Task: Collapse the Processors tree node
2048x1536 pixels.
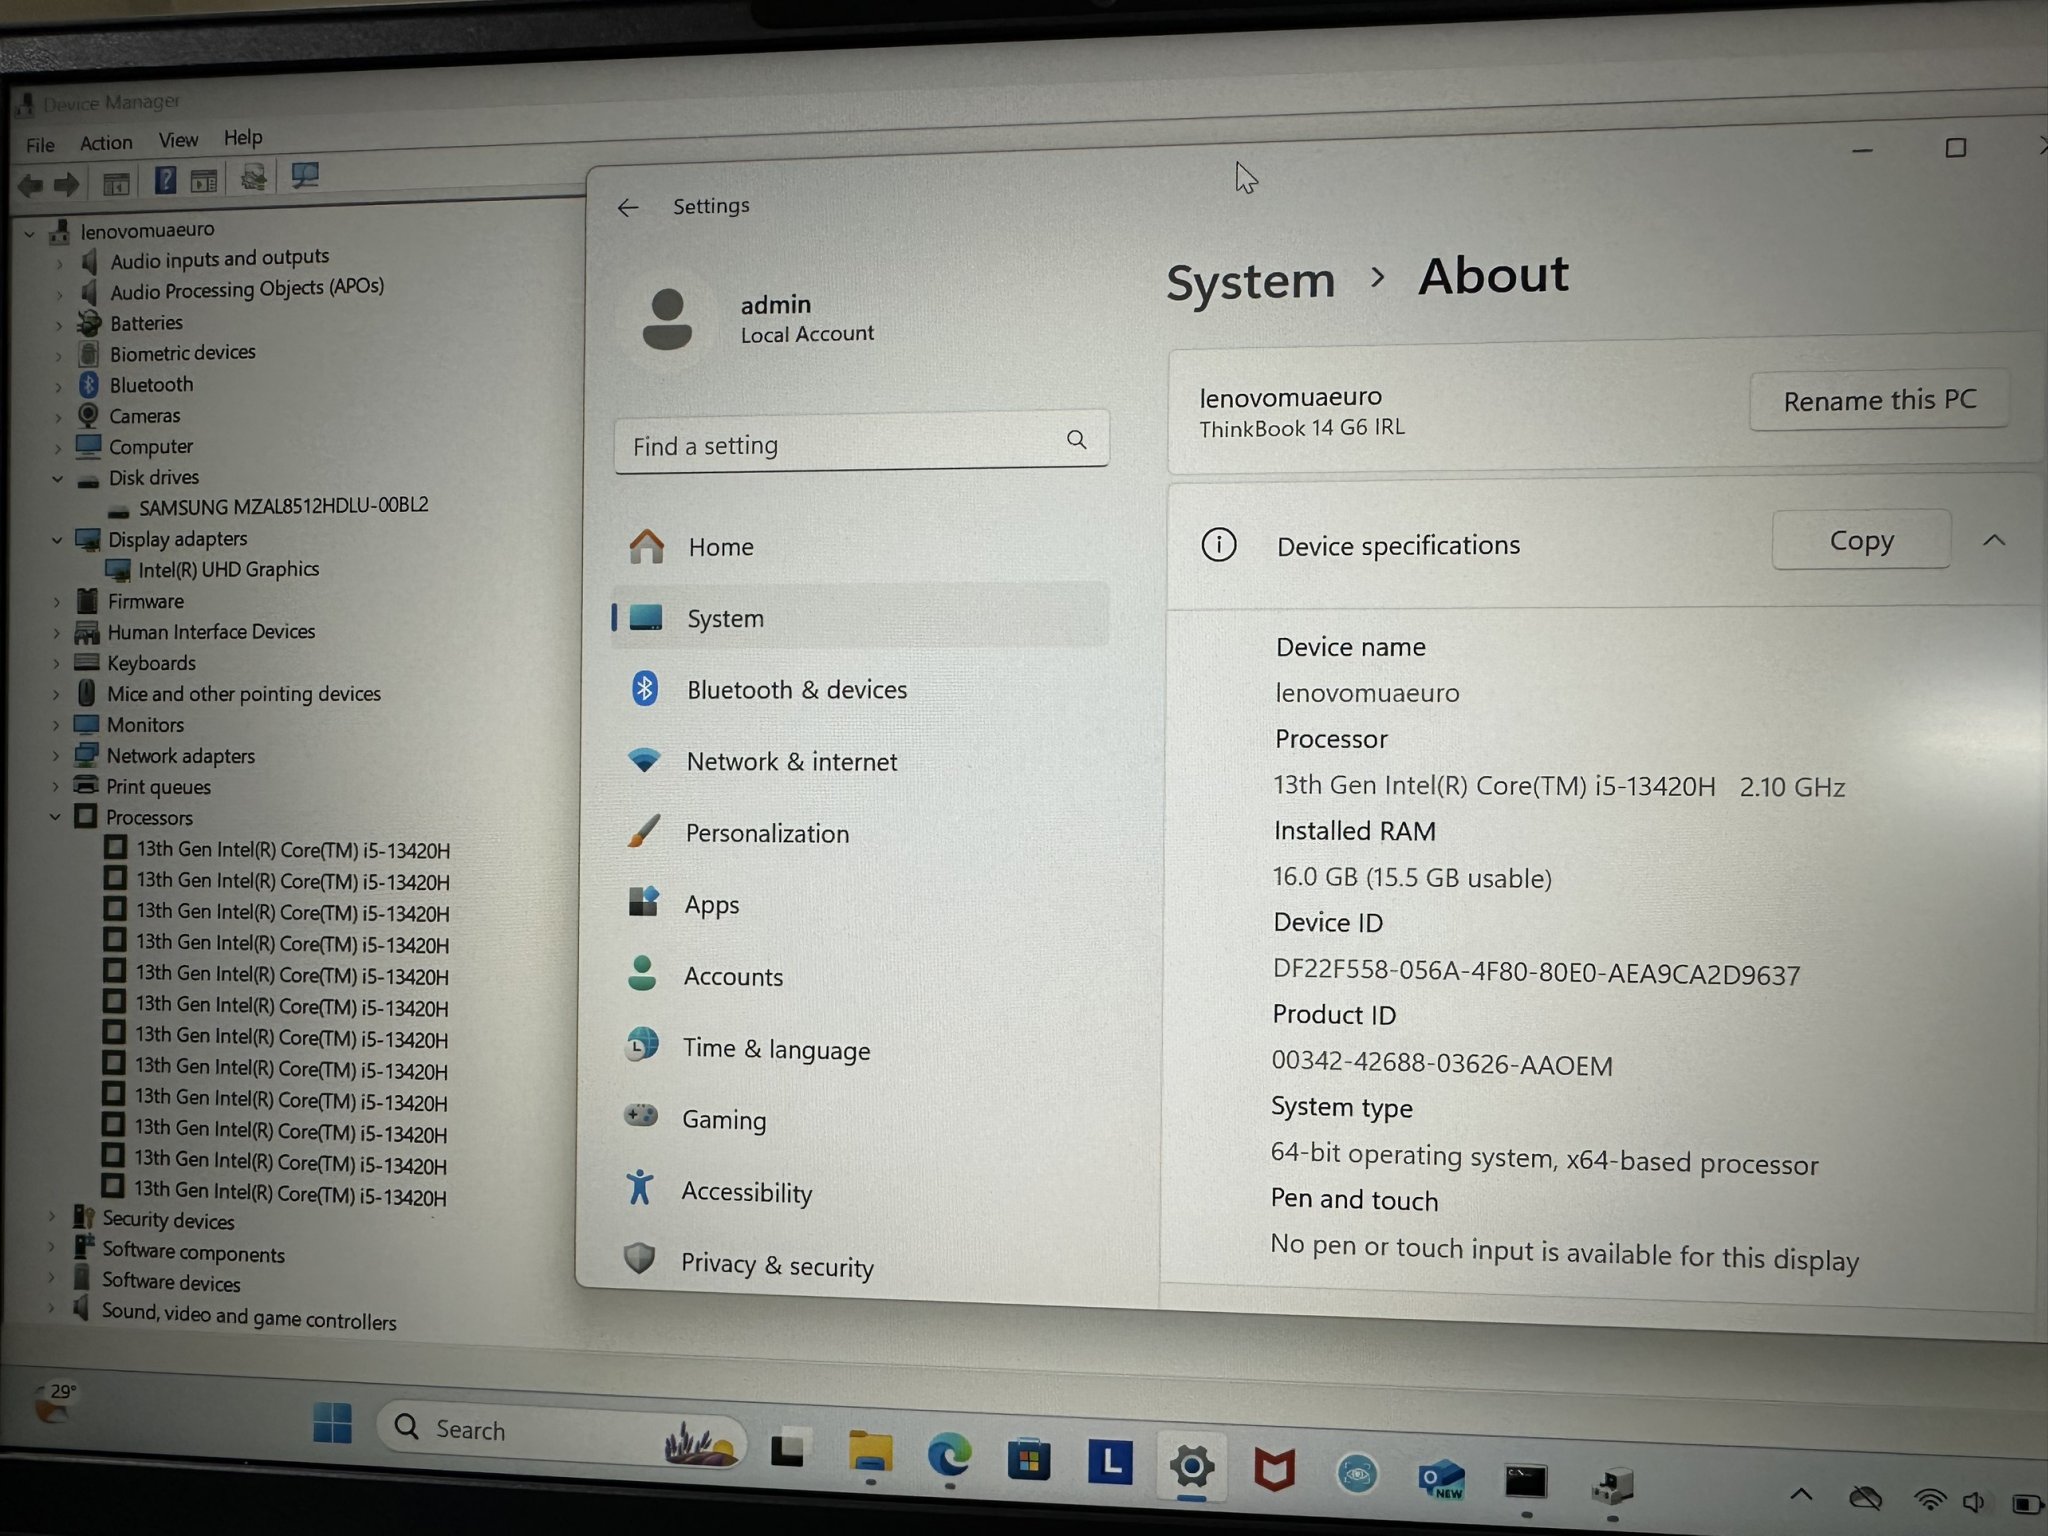Action: point(55,817)
